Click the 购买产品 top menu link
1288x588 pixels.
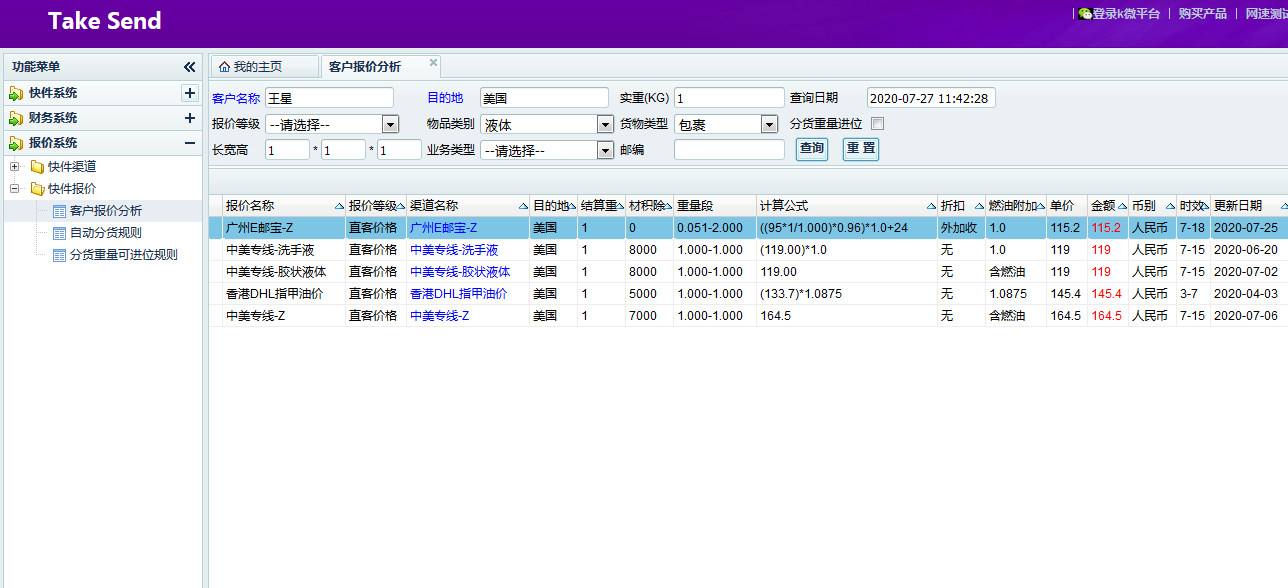[x=1202, y=14]
